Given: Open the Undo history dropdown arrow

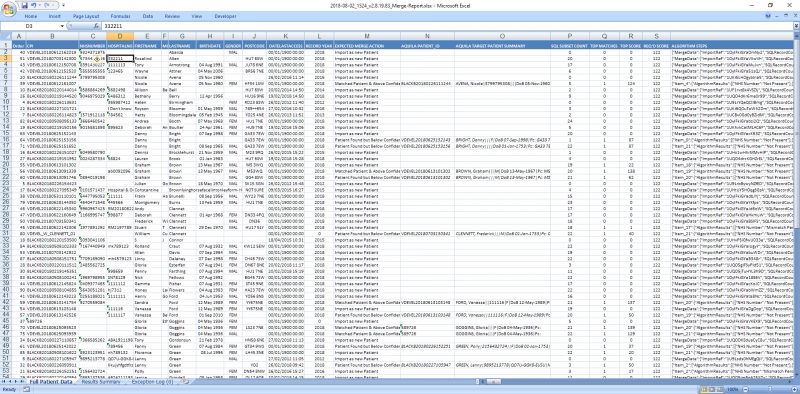Looking at the screenshot, I should coord(40,5).
